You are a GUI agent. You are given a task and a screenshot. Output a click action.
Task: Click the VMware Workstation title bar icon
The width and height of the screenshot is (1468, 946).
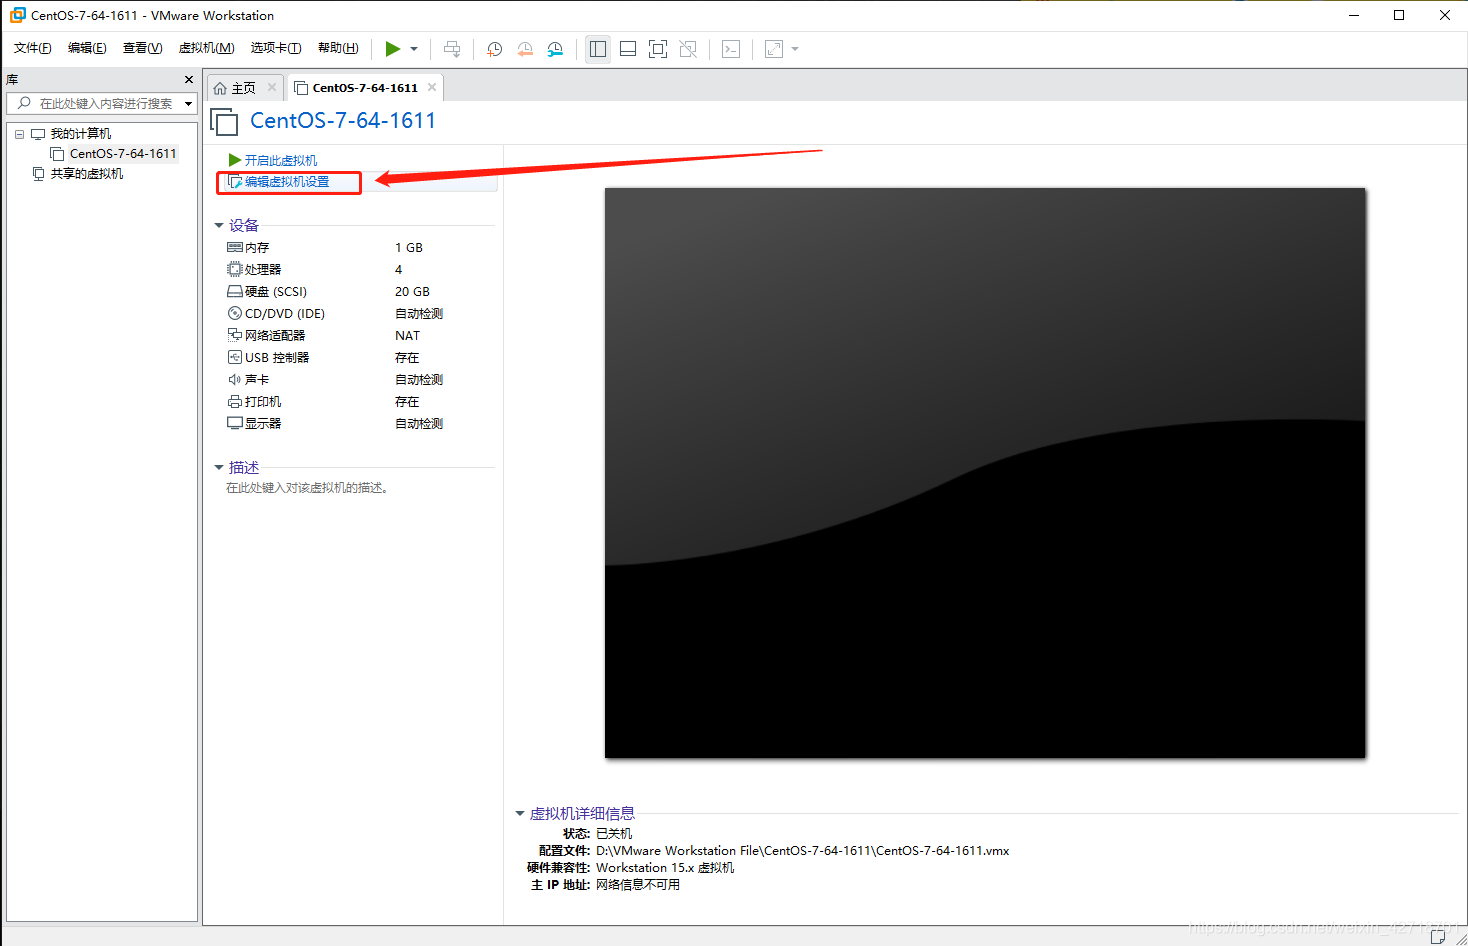coord(17,15)
